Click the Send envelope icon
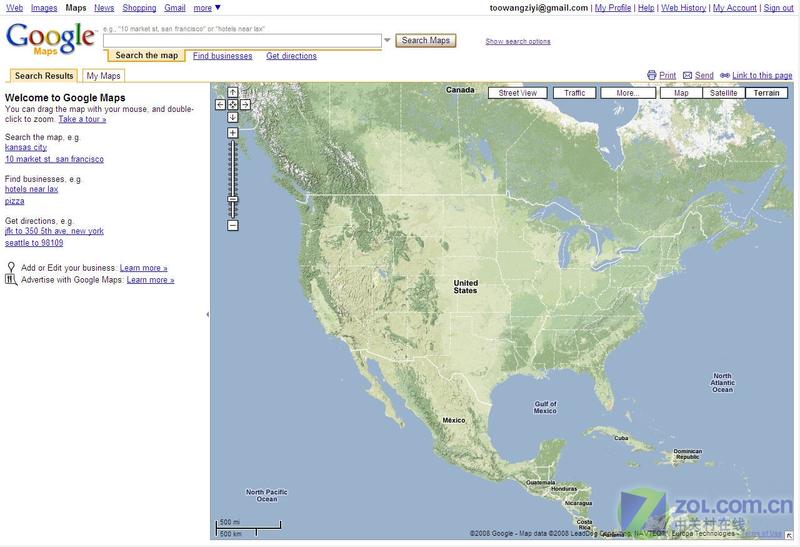The height and width of the screenshot is (547, 800). (687, 76)
